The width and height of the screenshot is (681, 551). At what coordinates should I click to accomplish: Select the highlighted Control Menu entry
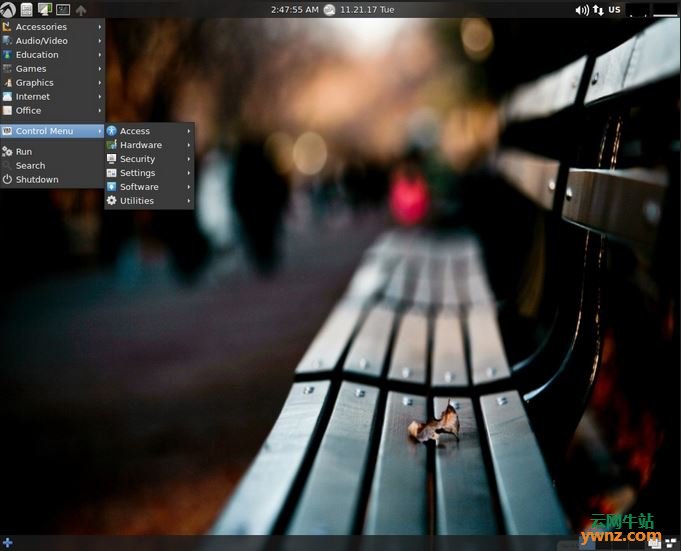click(53, 131)
